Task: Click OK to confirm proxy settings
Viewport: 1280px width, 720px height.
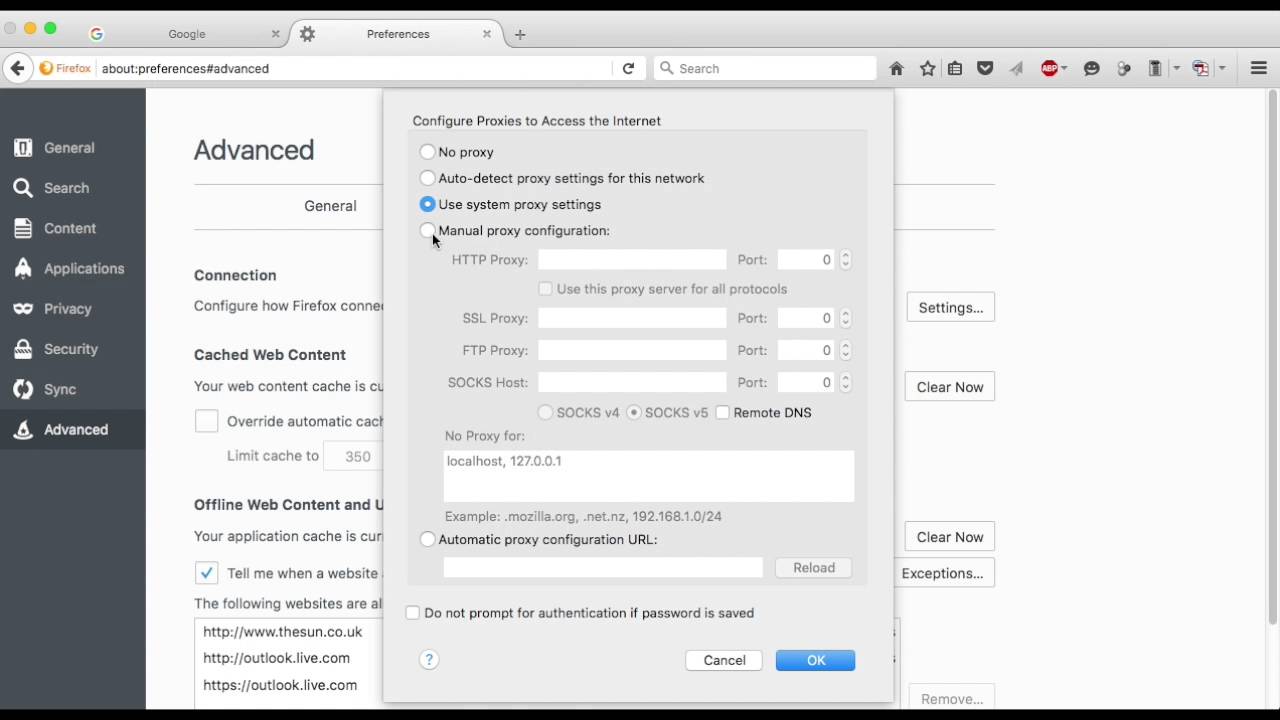Action: coord(815,661)
